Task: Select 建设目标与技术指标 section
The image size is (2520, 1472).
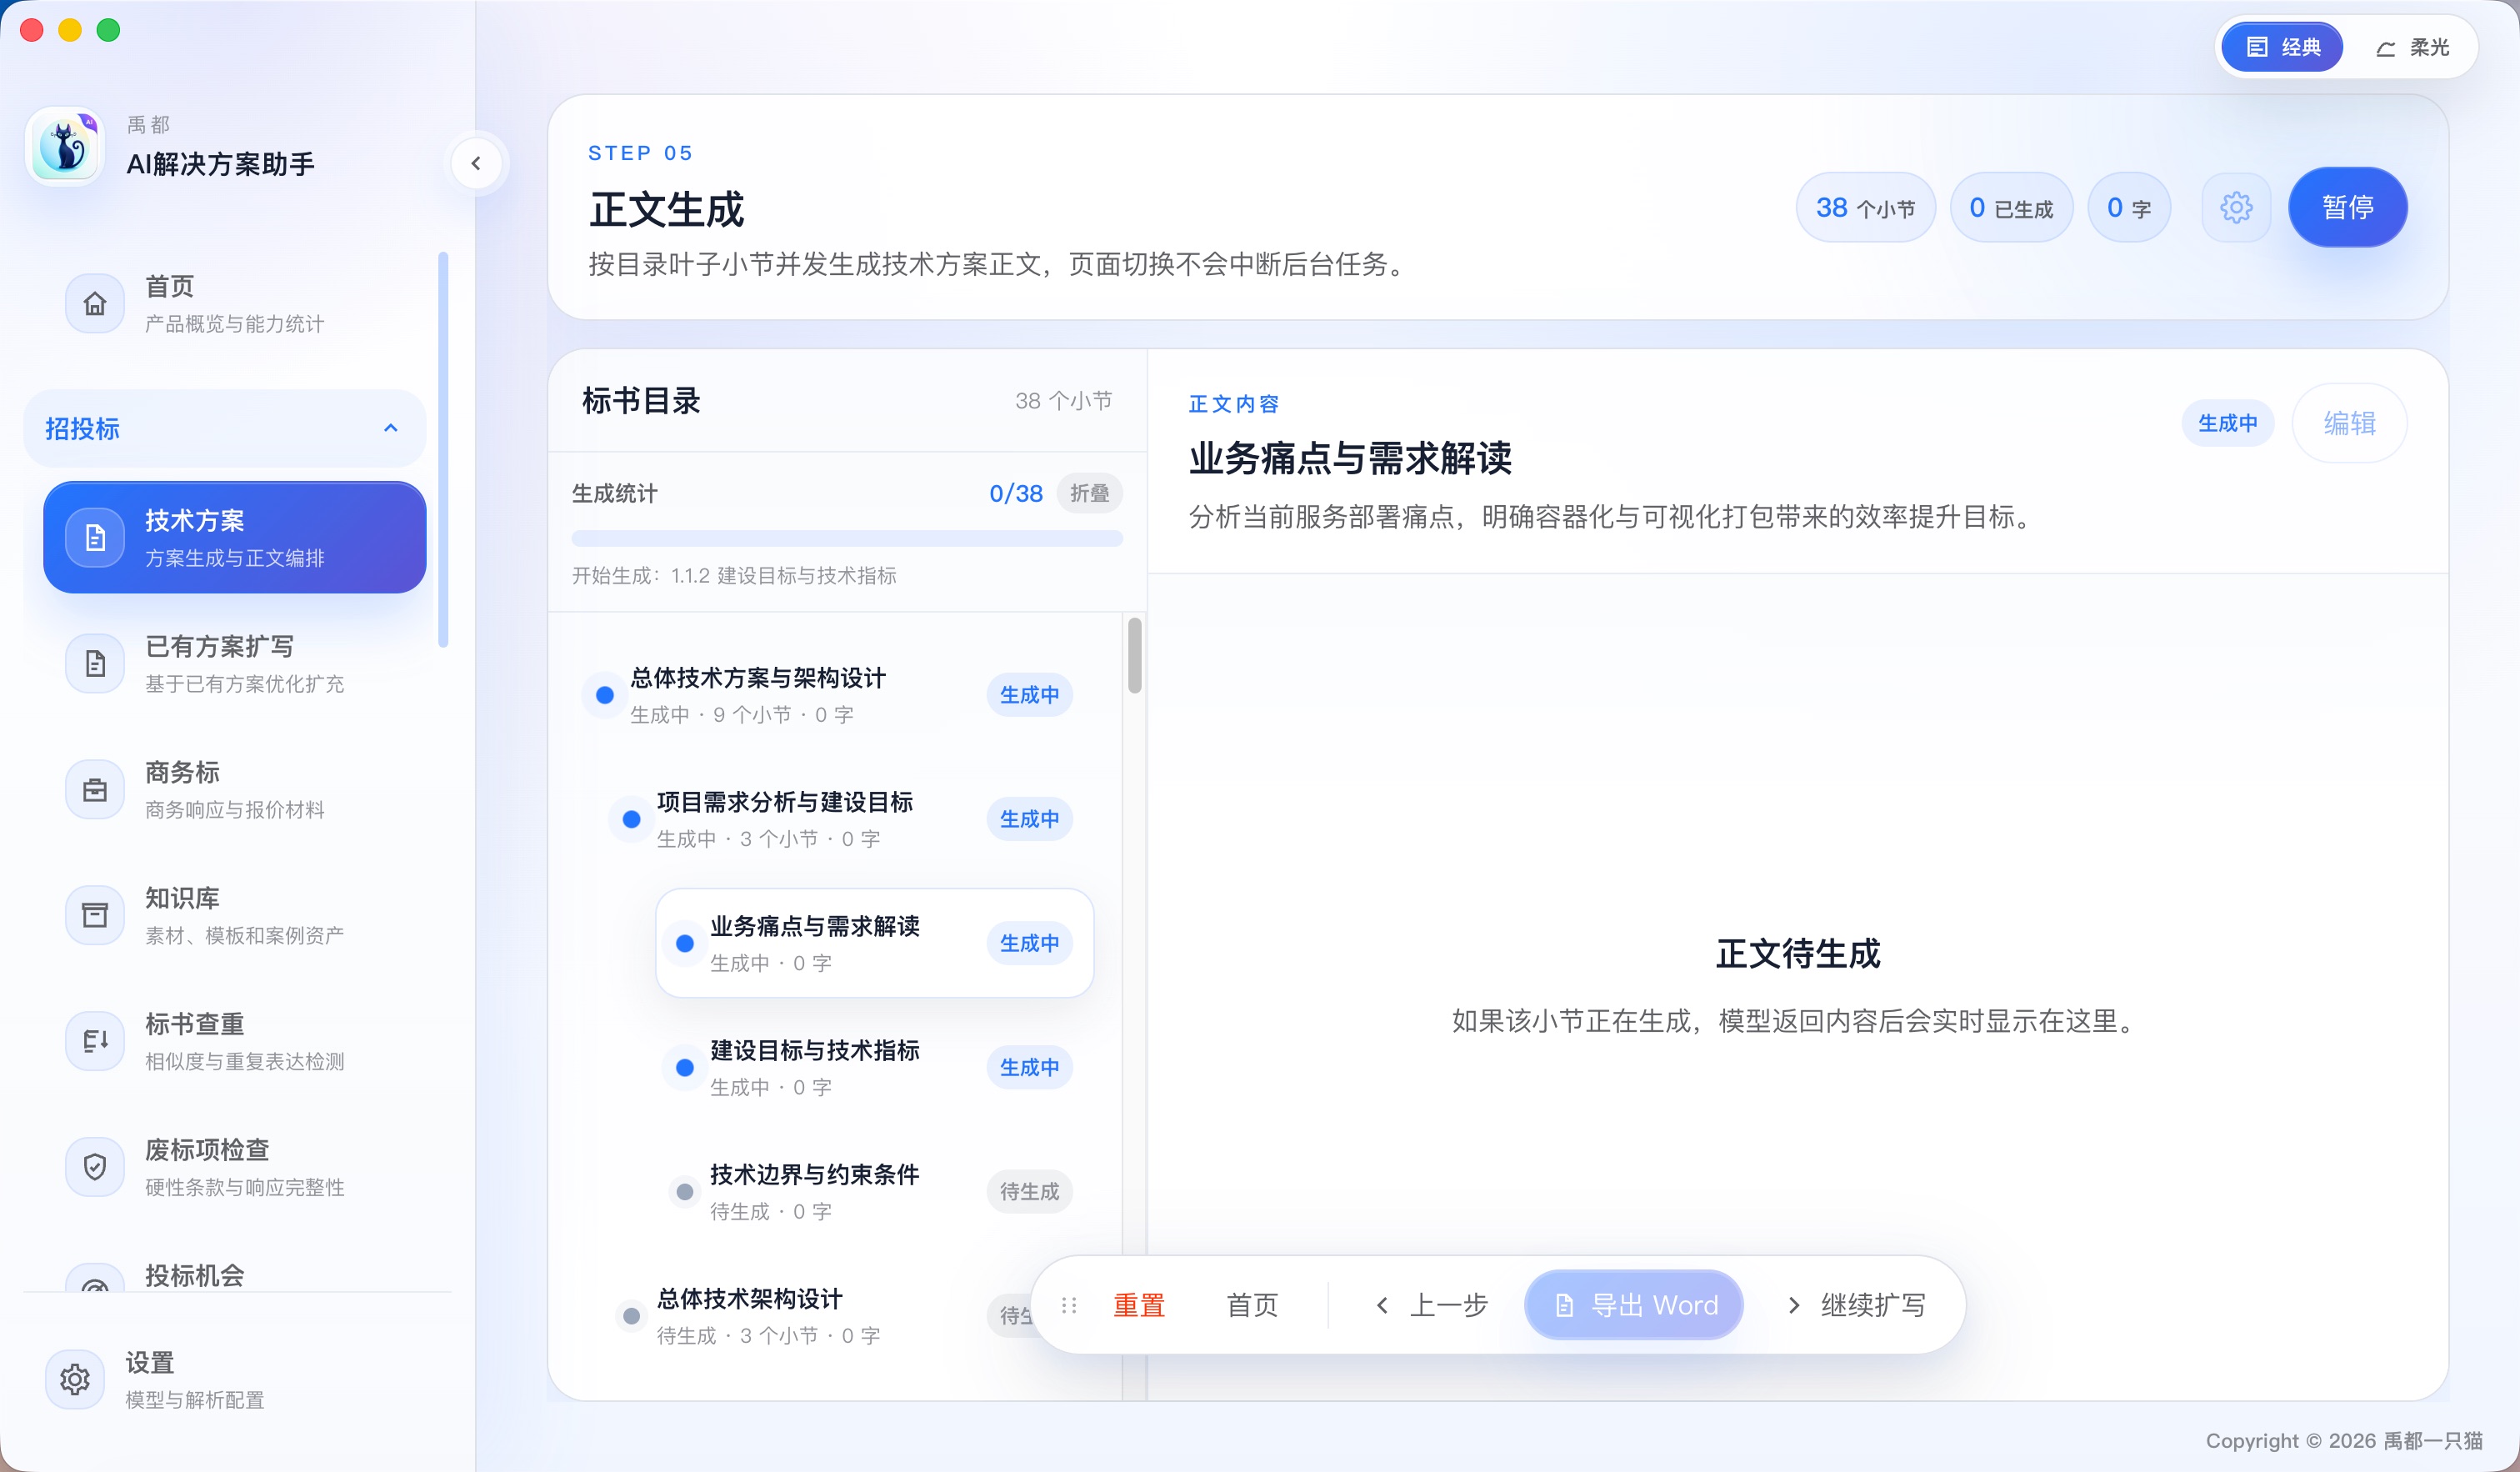Action: tap(874, 1067)
